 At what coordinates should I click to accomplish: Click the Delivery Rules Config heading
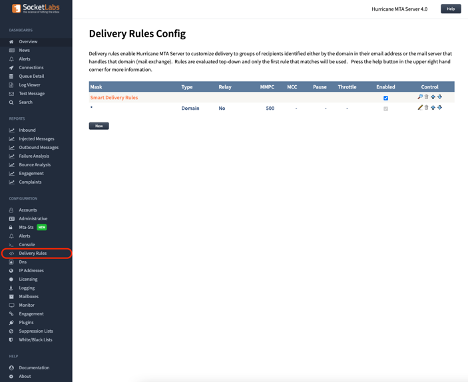(x=137, y=34)
